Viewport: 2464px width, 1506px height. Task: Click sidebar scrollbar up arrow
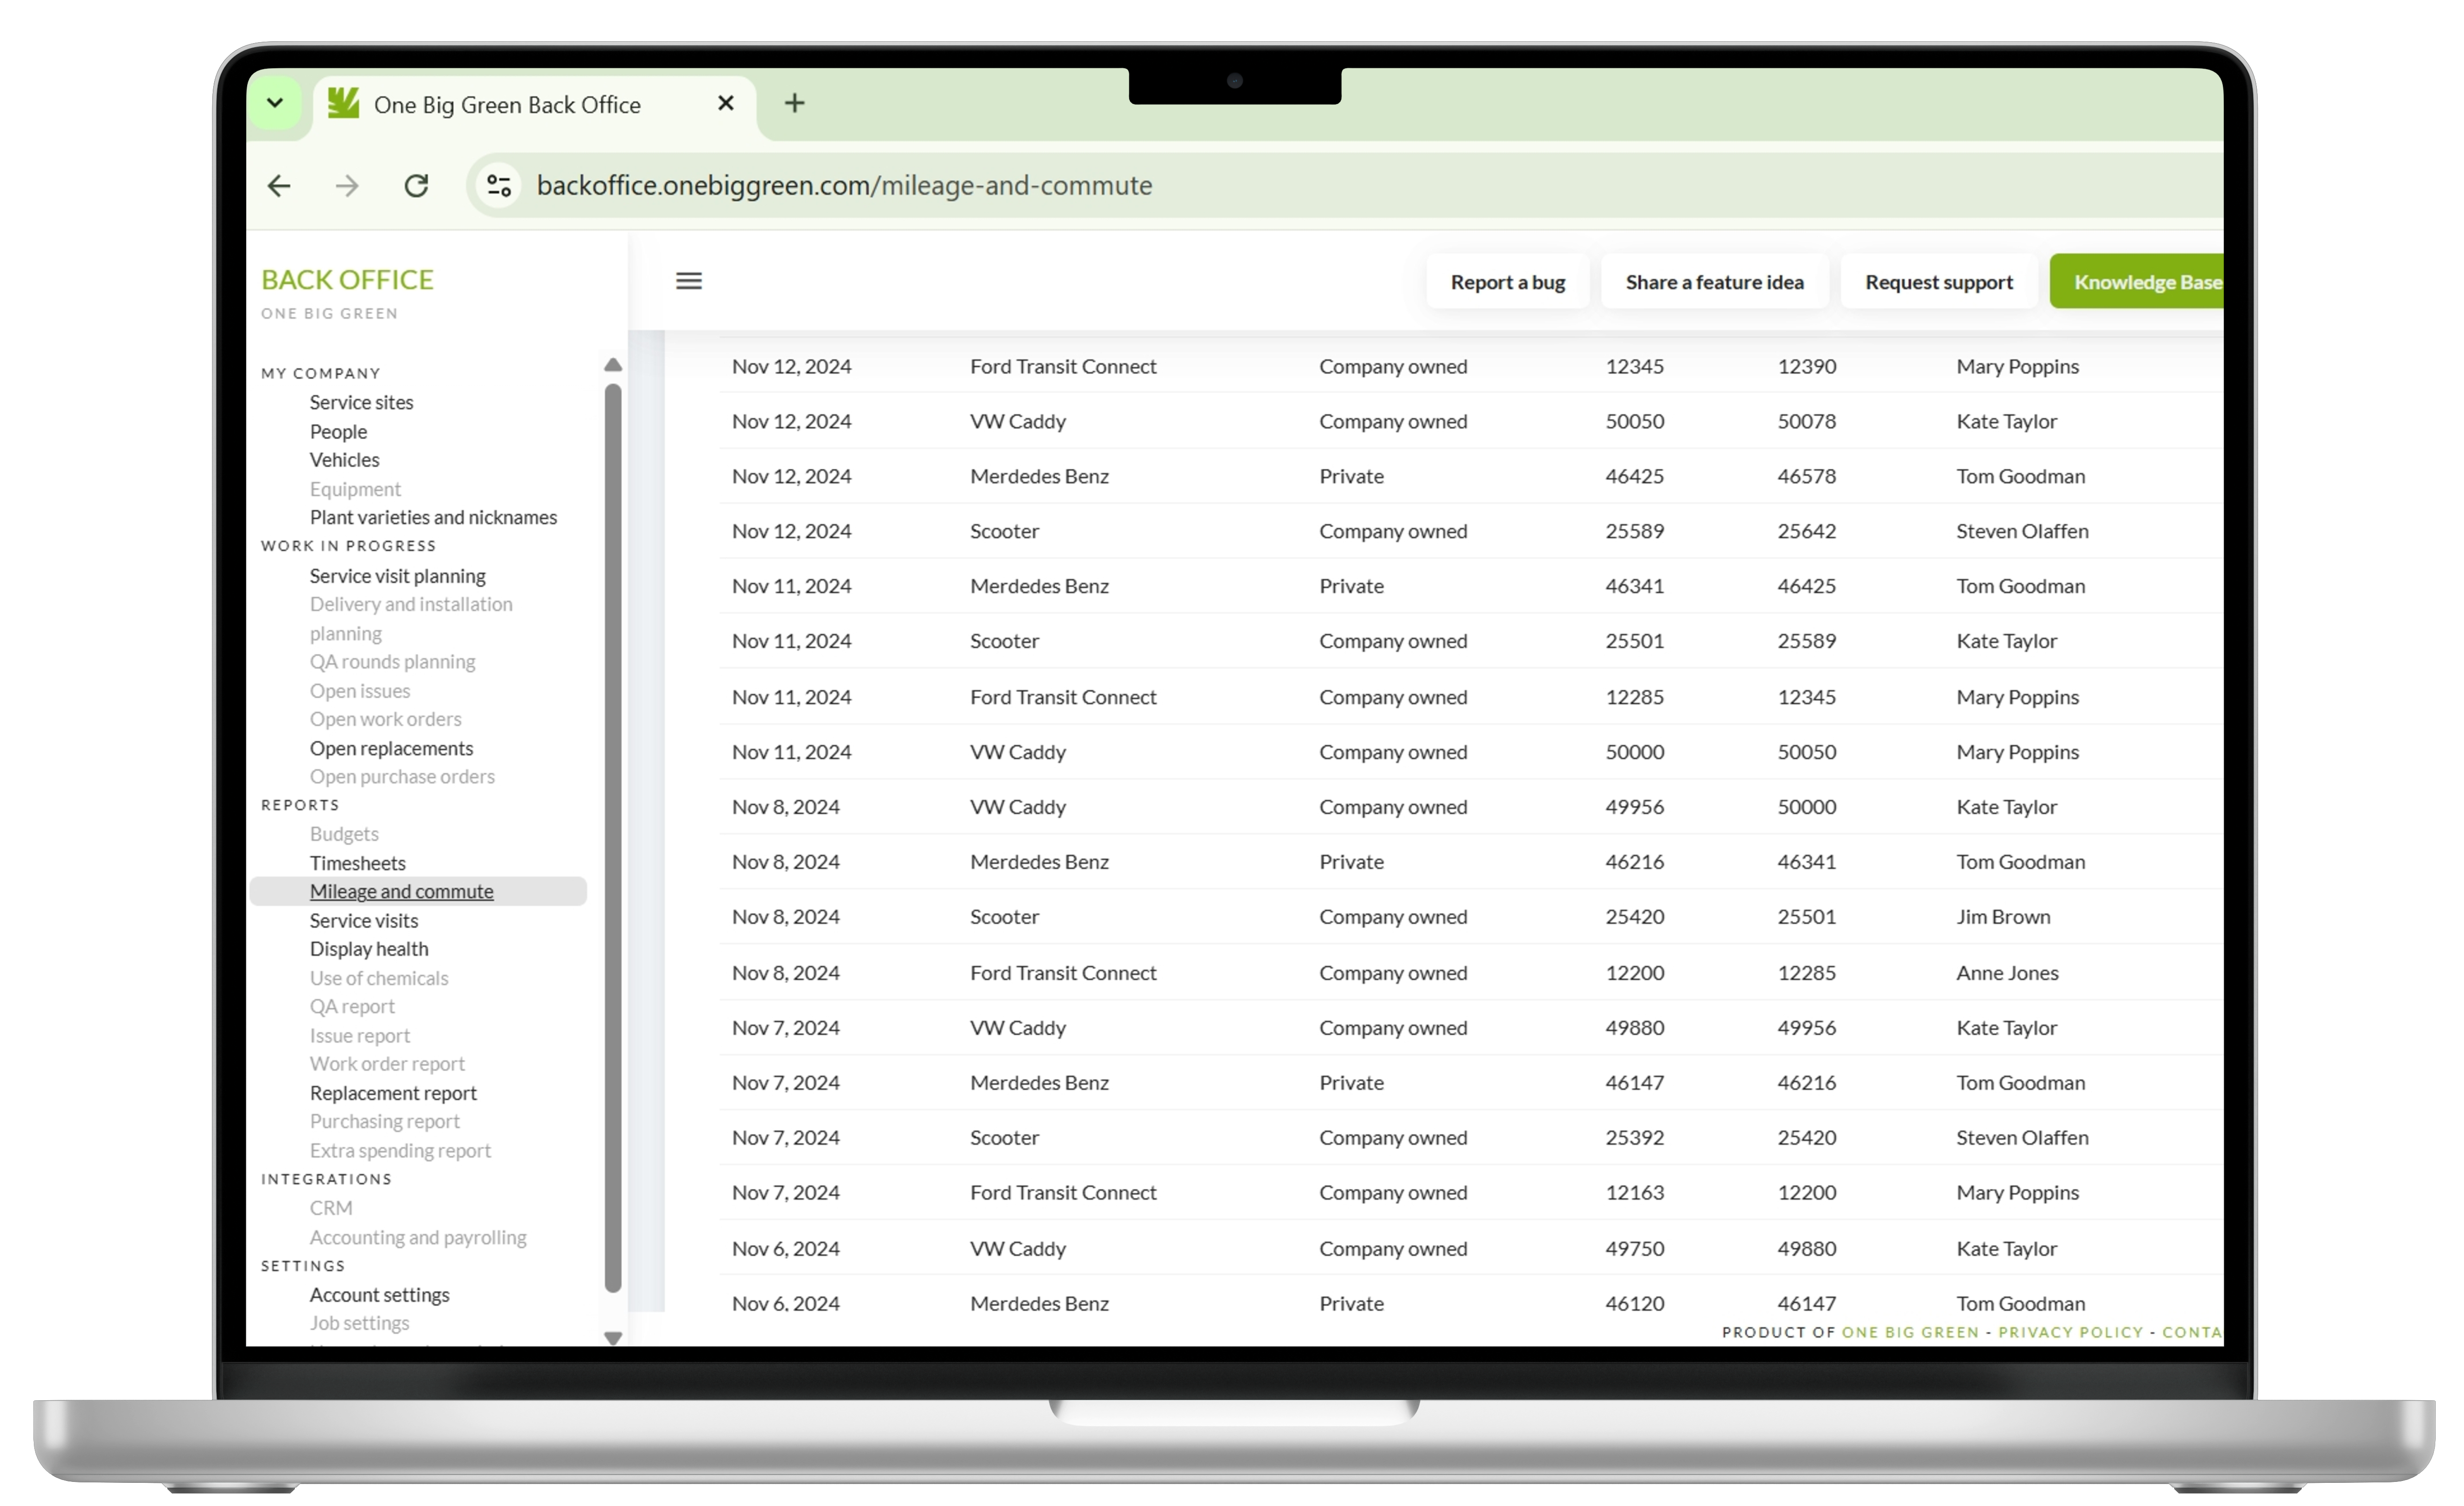[x=613, y=365]
